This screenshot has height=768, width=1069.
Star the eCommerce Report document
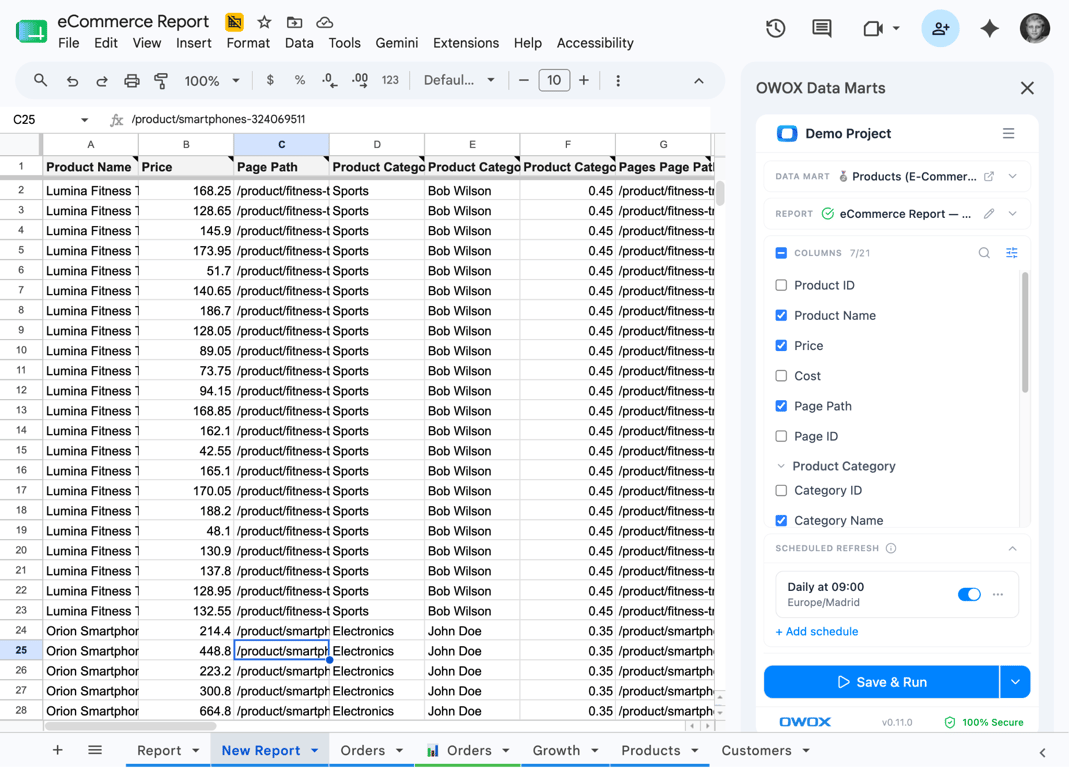(x=264, y=23)
